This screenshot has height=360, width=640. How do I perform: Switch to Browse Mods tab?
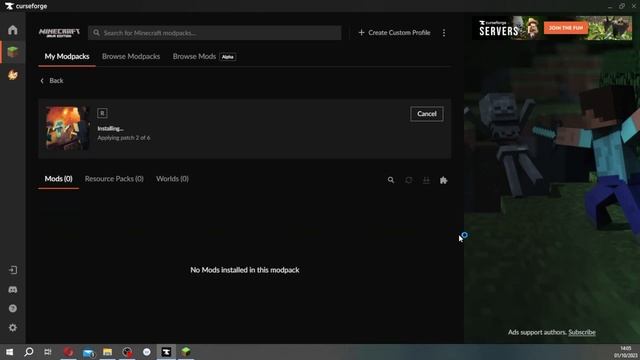coord(194,56)
